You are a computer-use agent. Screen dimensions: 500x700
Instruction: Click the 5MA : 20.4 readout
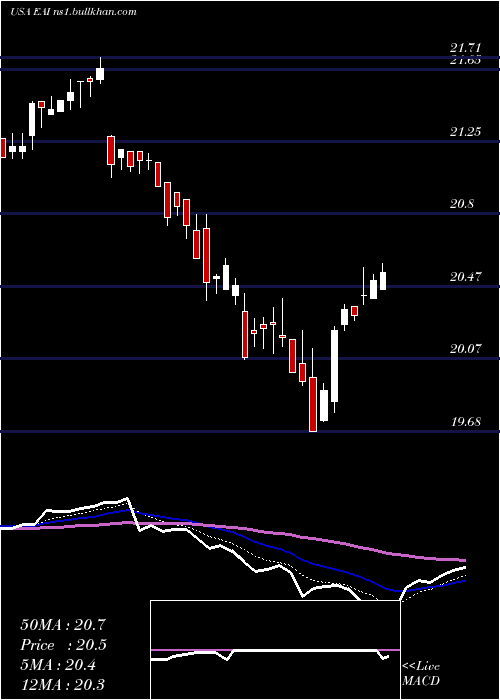(x=58, y=666)
